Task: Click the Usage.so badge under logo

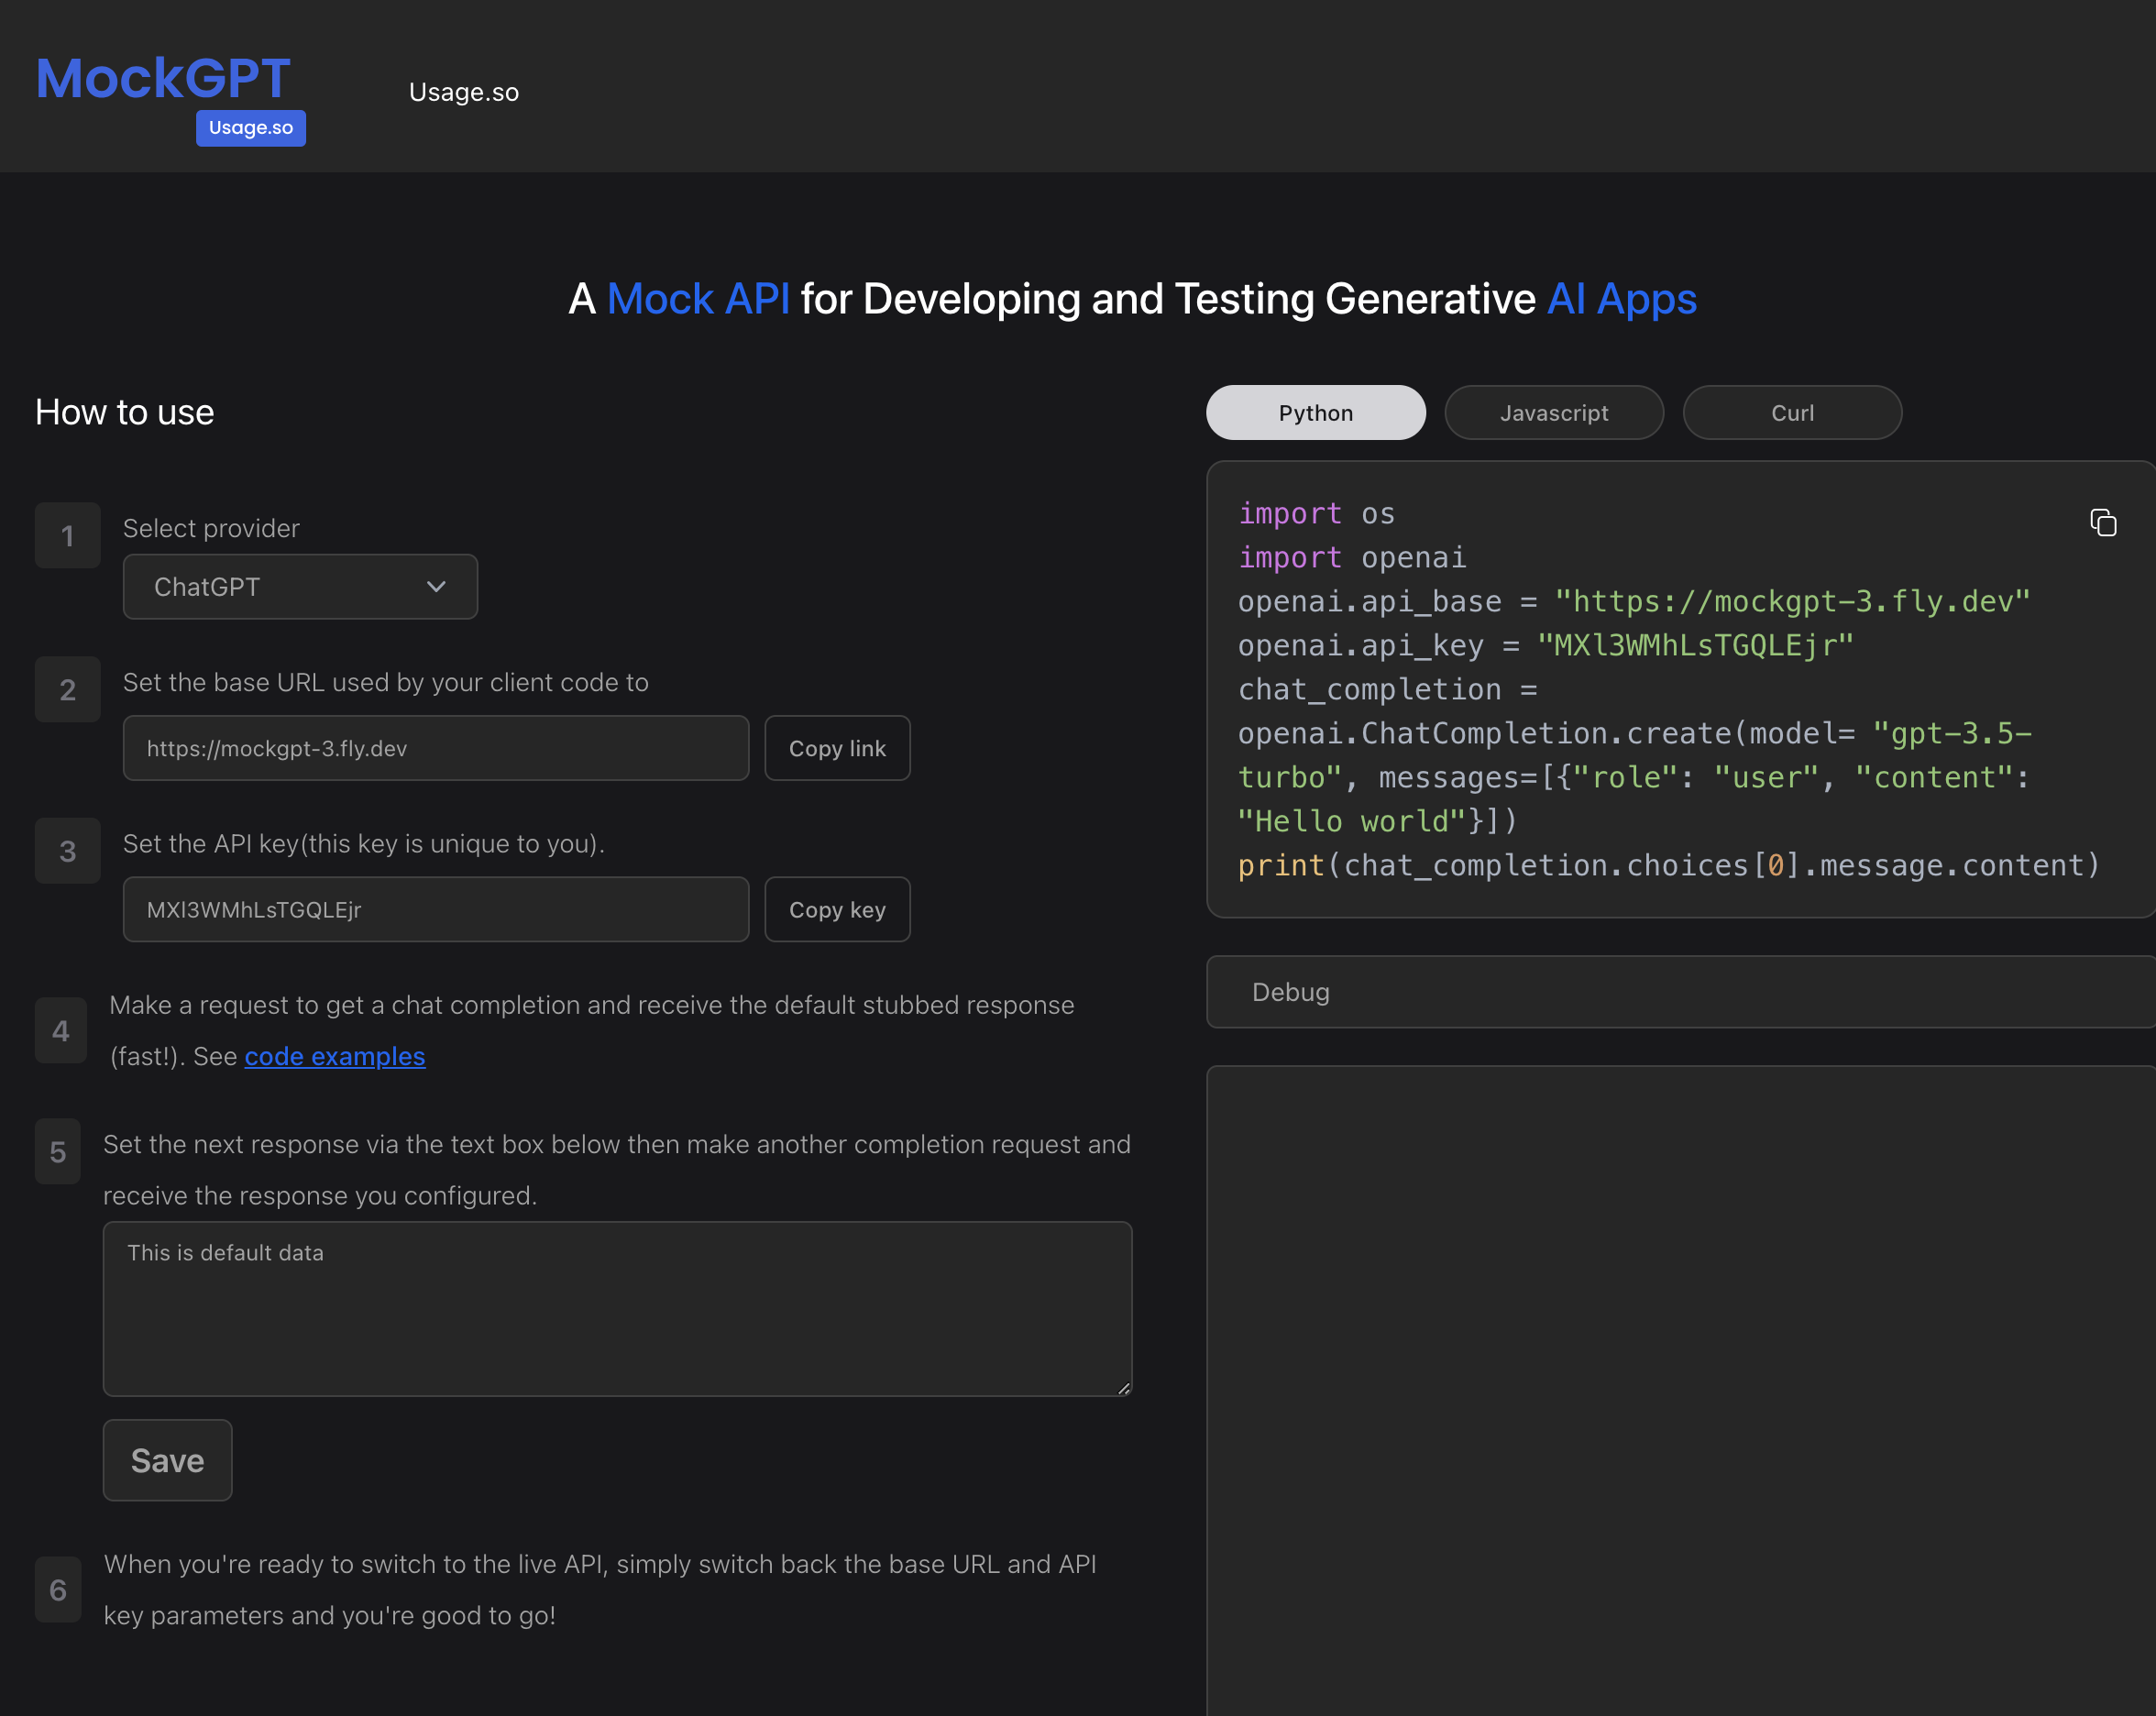Action: [250, 128]
